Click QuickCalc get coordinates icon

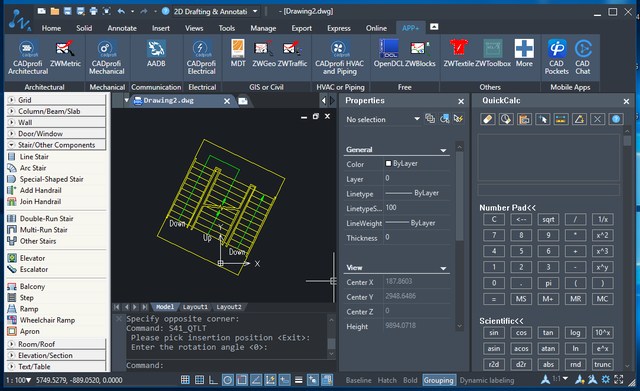(x=542, y=119)
